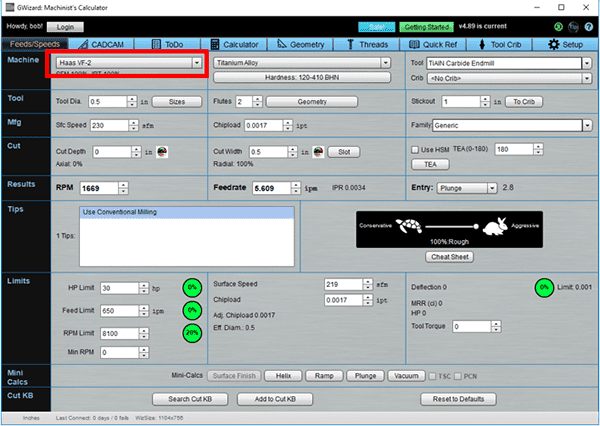Click the Feed Limit 650 input field
The height and width of the screenshot is (426, 600).
pos(119,311)
